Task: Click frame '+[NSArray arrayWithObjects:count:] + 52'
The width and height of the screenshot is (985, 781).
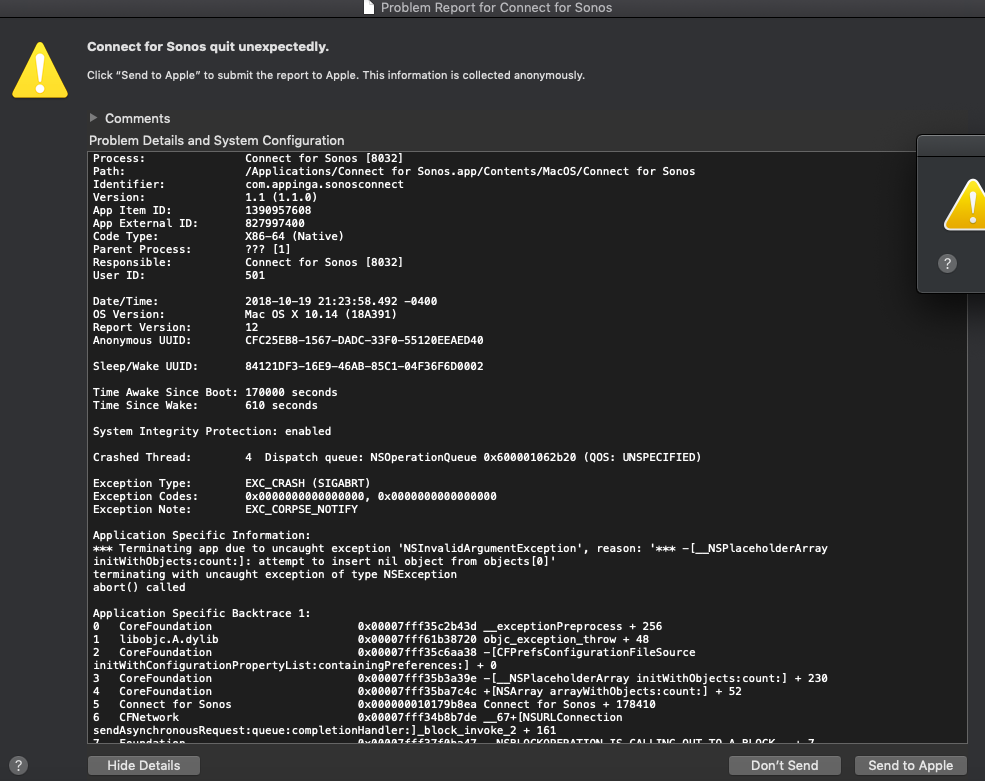Action: pos(612,691)
